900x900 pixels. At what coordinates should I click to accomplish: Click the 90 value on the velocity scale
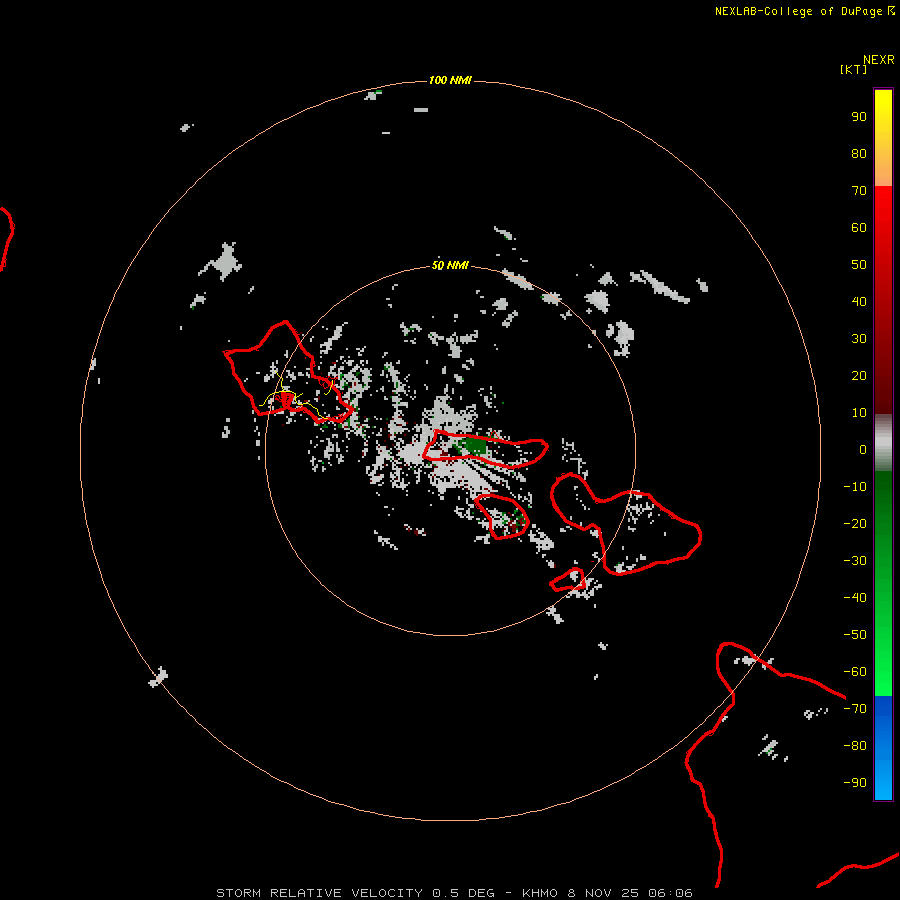(859, 117)
